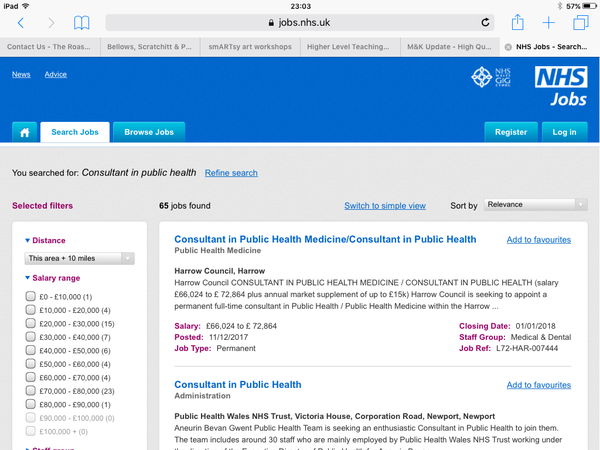Check the £70,000 - £80,000 salary box
600x450 pixels.
coord(31,391)
